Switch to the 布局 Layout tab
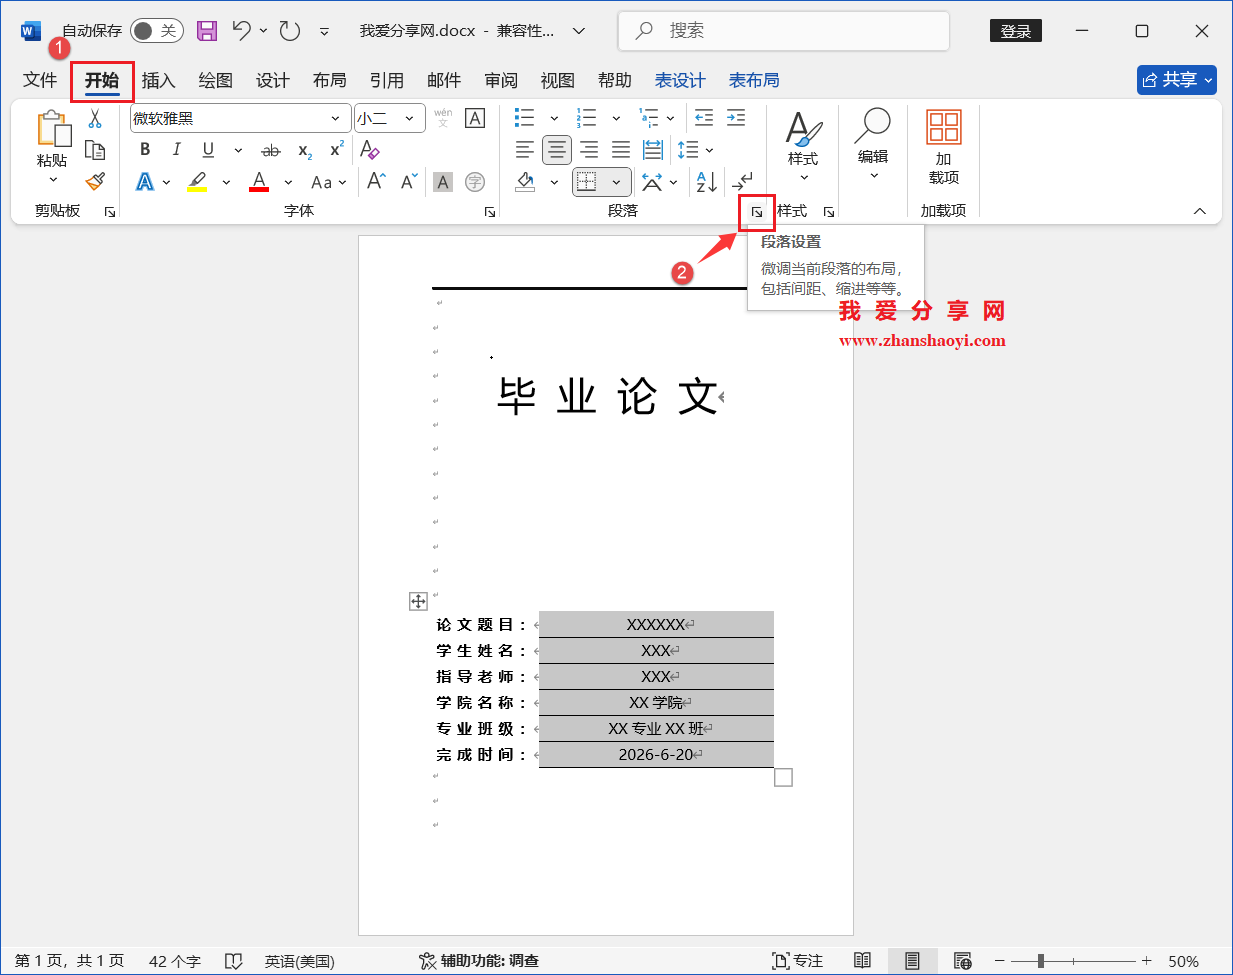This screenshot has width=1233, height=975. [329, 80]
